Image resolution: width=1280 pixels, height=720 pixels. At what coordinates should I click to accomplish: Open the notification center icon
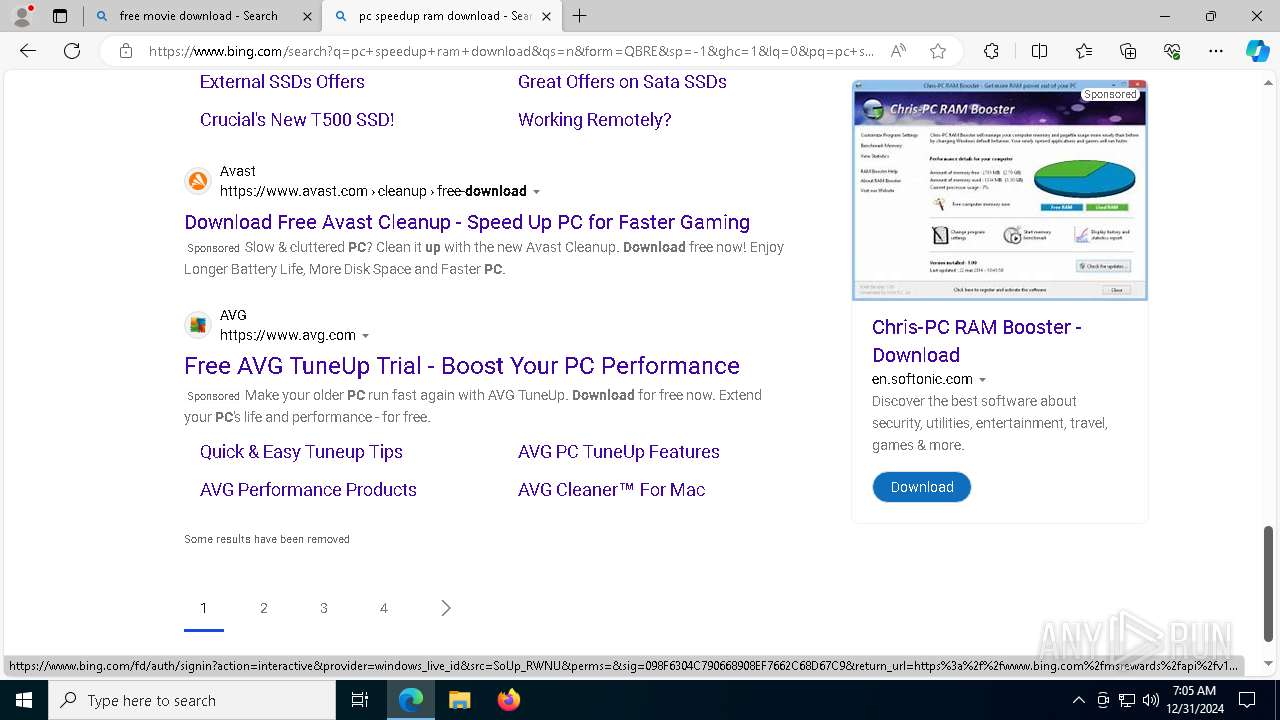(x=1247, y=700)
